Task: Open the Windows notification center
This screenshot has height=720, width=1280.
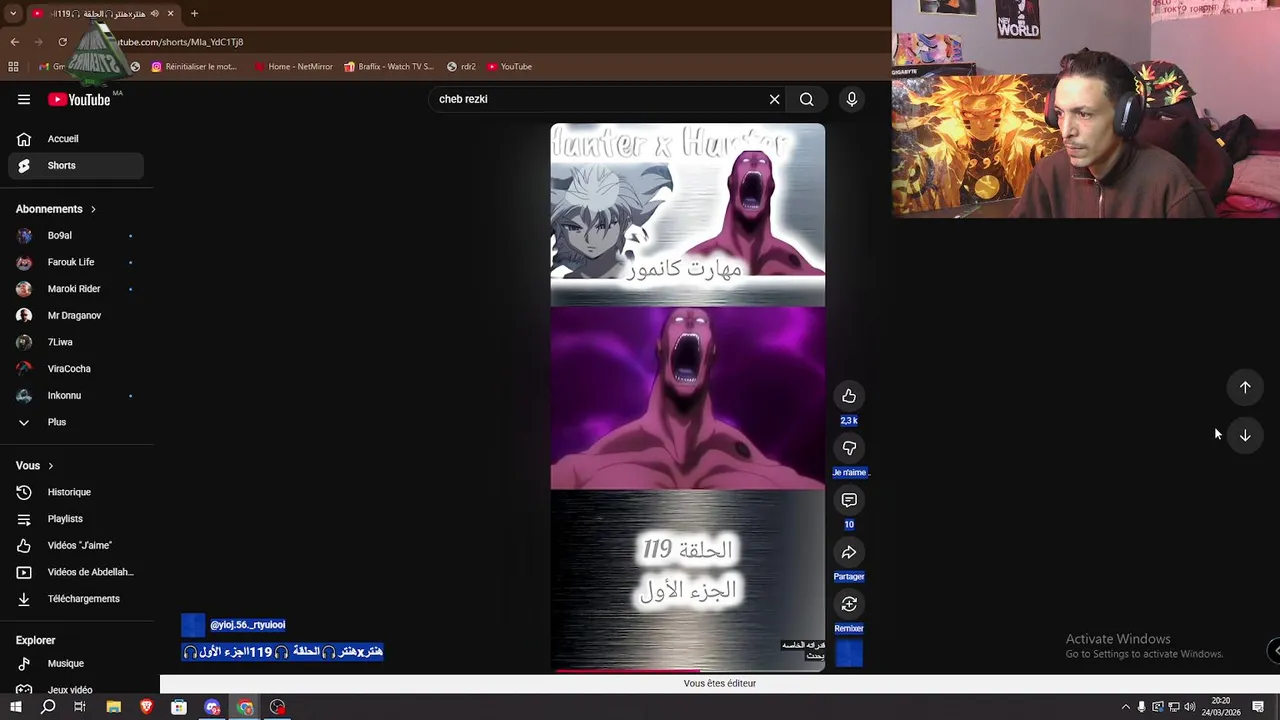Action: pos(1258,707)
